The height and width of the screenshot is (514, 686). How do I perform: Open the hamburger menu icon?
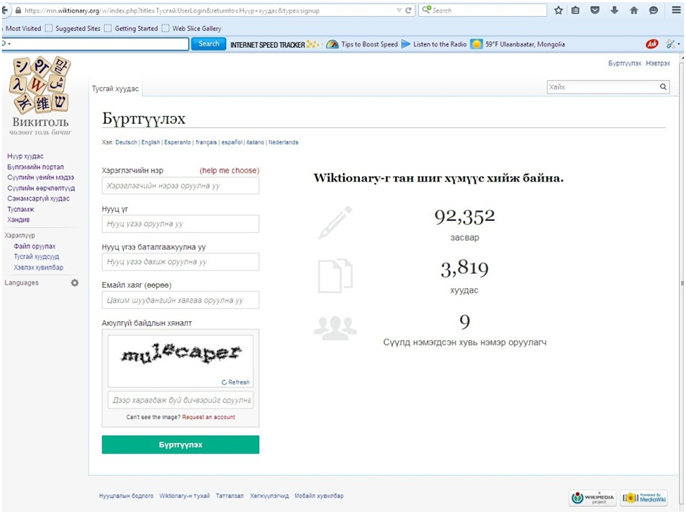point(676,10)
